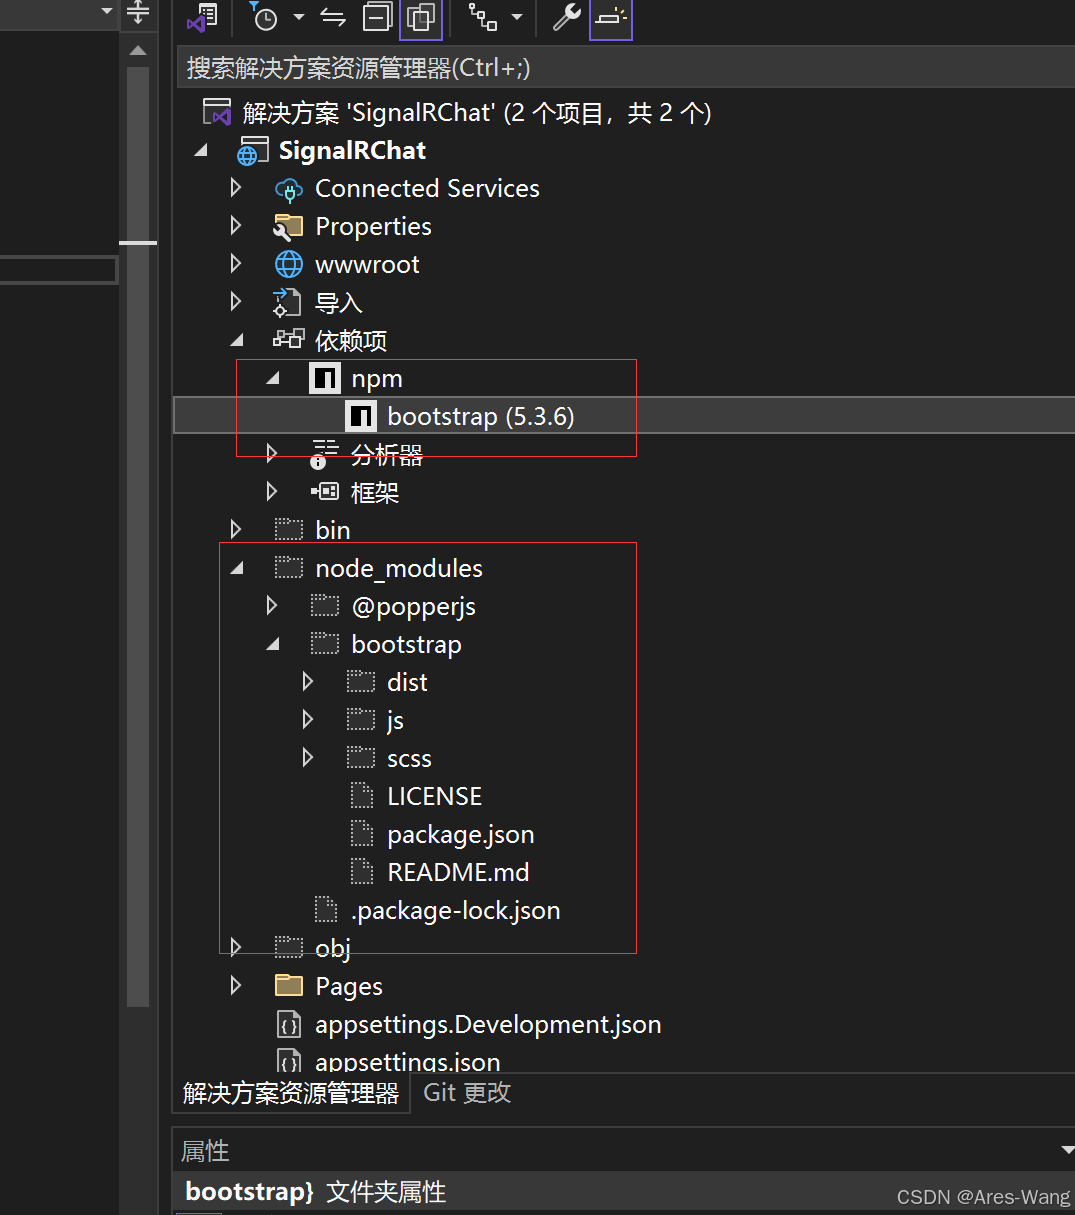Switch to 解决方案资源管理器 tab

pyautogui.click(x=291, y=1093)
